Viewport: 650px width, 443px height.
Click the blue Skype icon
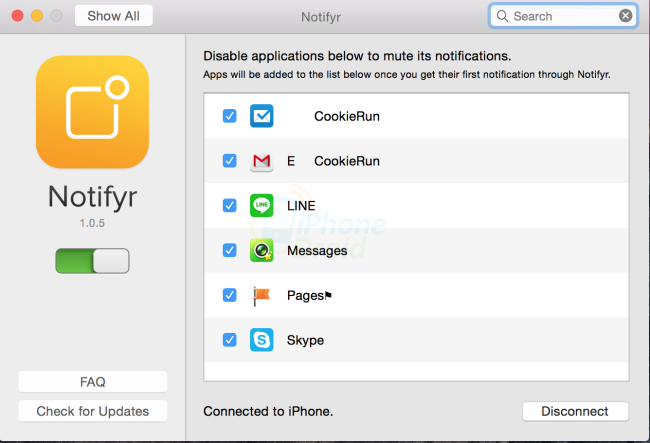pyautogui.click(x=262, y=340)
